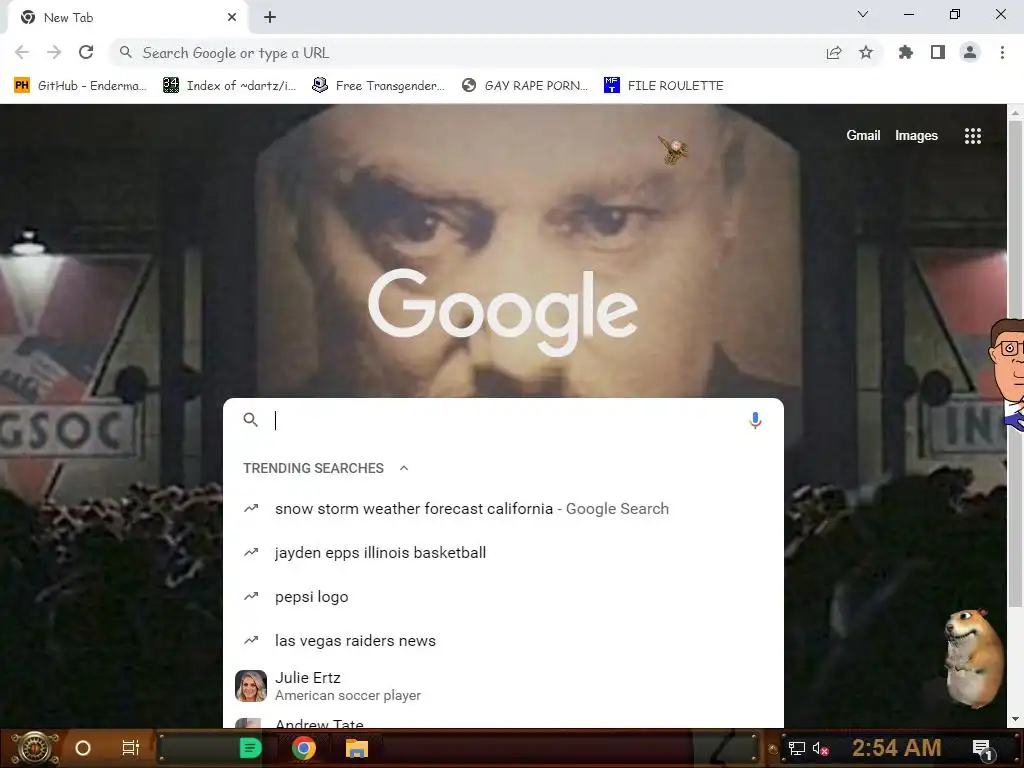This screenshot has height=768, width=1024.
Task: Click the network icon in system tray
Action: click(796, 748)
